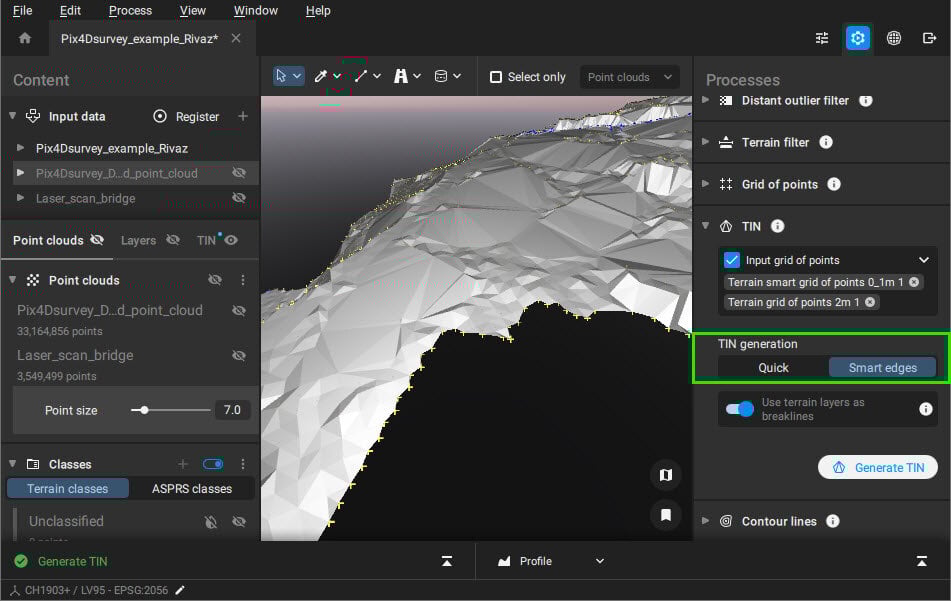Uncheck the Input grid of points checkbox
This screenshot has height=601, width=951.
[730, 259]
